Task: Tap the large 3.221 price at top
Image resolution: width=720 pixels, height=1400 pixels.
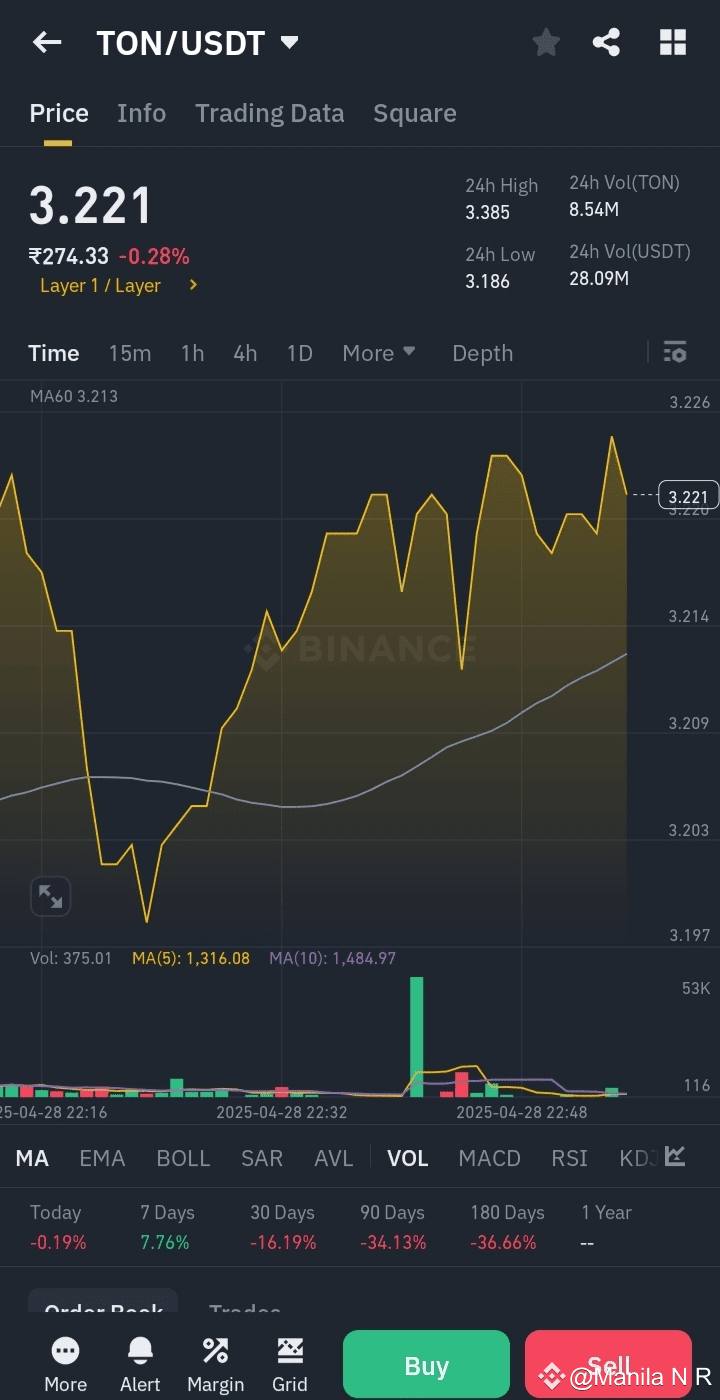Action: (90, 206)
